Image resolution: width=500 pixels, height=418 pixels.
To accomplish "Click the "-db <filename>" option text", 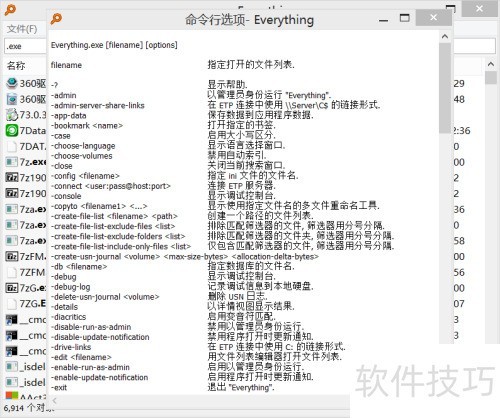I will [79, 266].
